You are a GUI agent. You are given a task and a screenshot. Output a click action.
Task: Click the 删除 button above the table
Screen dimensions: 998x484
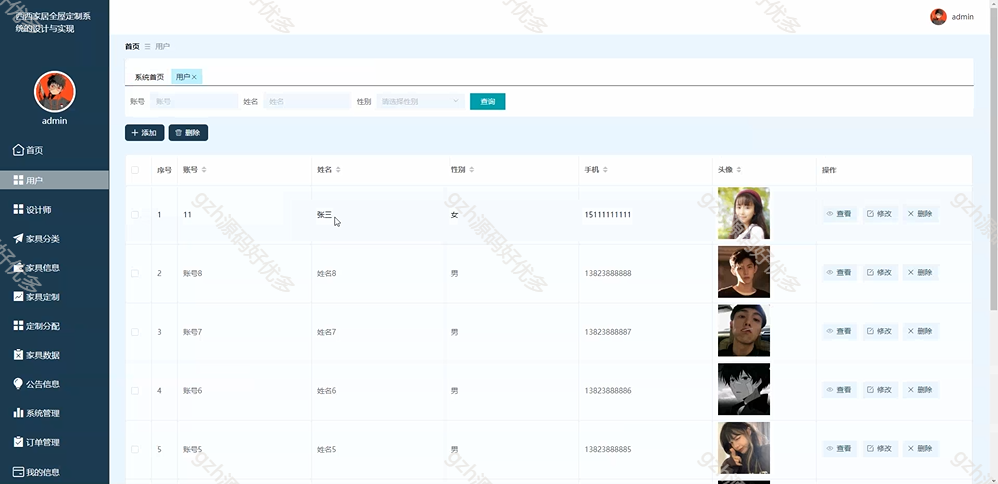click(x=188, y=132)
